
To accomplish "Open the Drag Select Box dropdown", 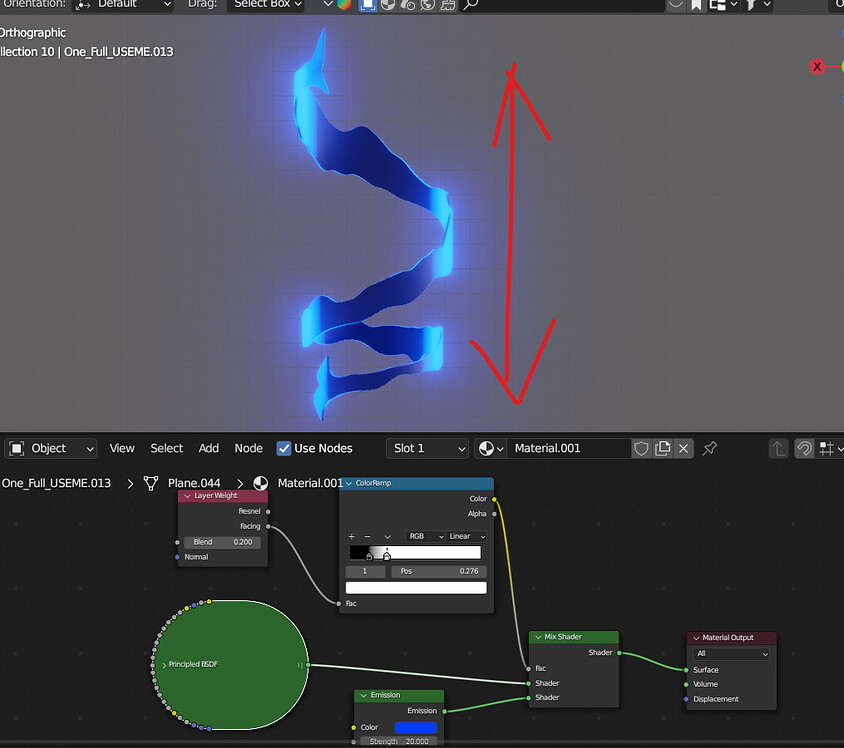I will point(266,4).
